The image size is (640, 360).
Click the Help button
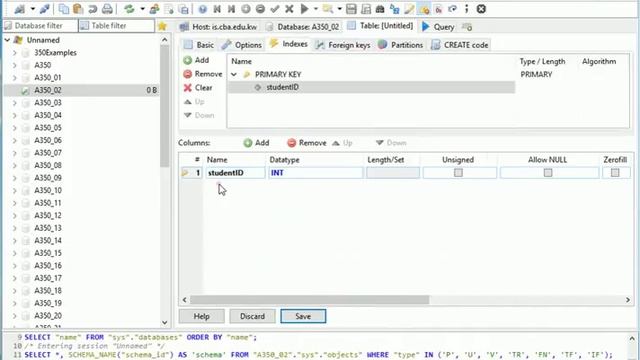202,316
